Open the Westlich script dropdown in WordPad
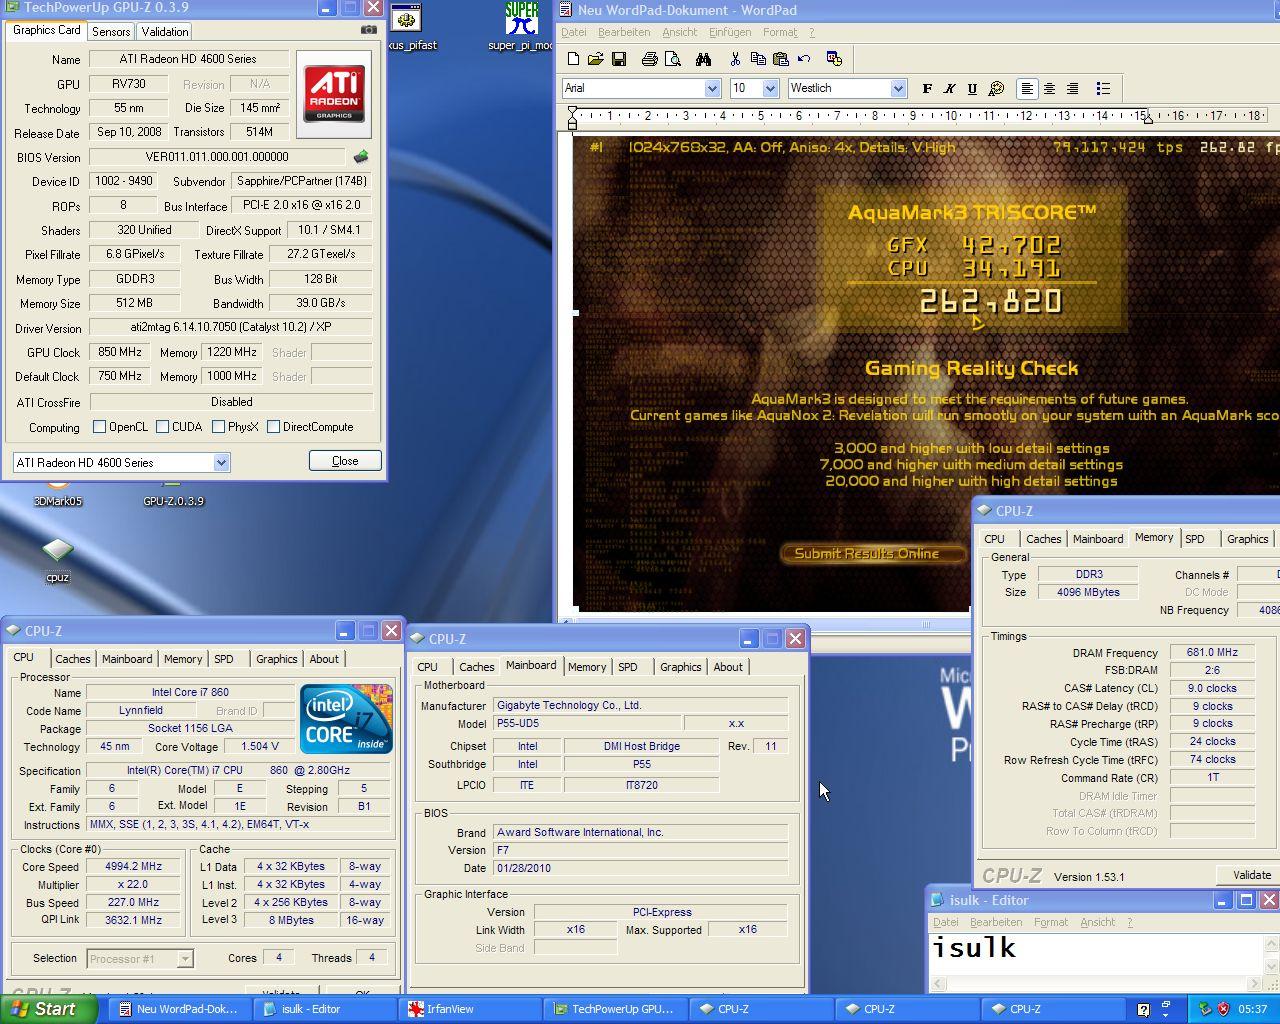The width and height of the screenshot is (1280, 1024). pyautogui.click(x=898, y=88)
